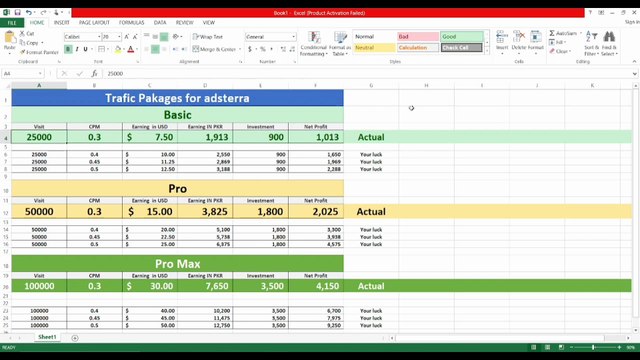Image resolution: width=640 pixels, height=360 pixels.
Task: Click the zoom slider handle
Action: pos(593,347)
